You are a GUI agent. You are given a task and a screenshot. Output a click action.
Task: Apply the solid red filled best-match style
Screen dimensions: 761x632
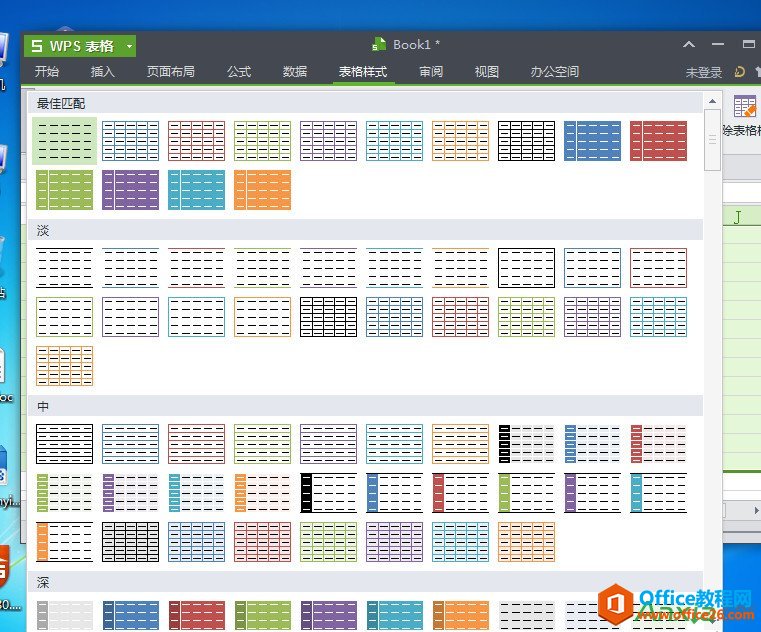(659, 141)
